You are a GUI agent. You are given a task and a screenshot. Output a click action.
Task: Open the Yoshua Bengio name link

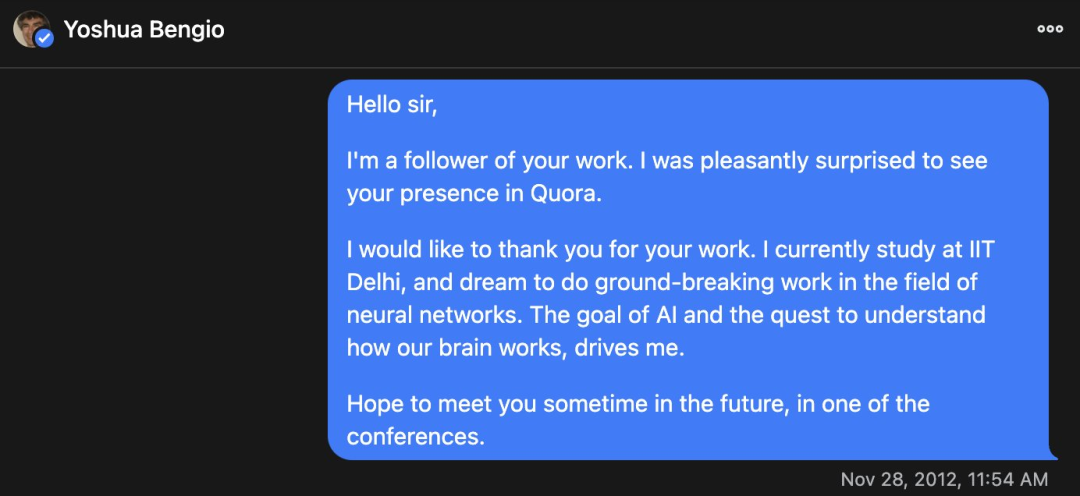click(144, 30)
